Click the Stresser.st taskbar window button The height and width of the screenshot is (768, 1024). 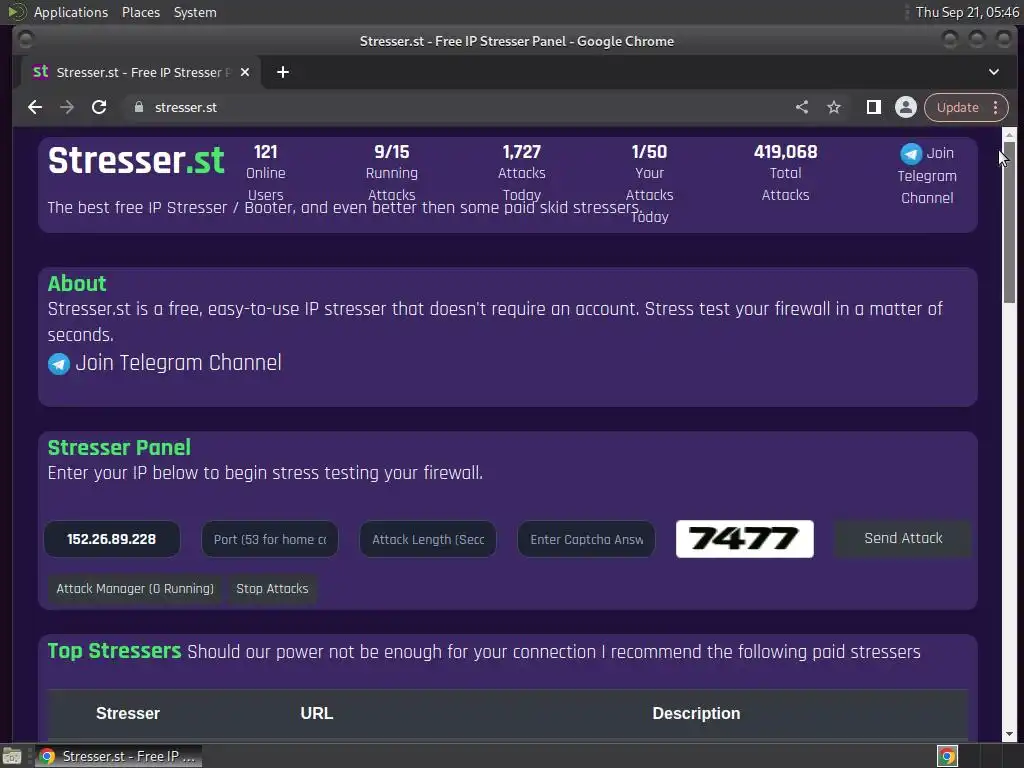(x=118, y=756)
